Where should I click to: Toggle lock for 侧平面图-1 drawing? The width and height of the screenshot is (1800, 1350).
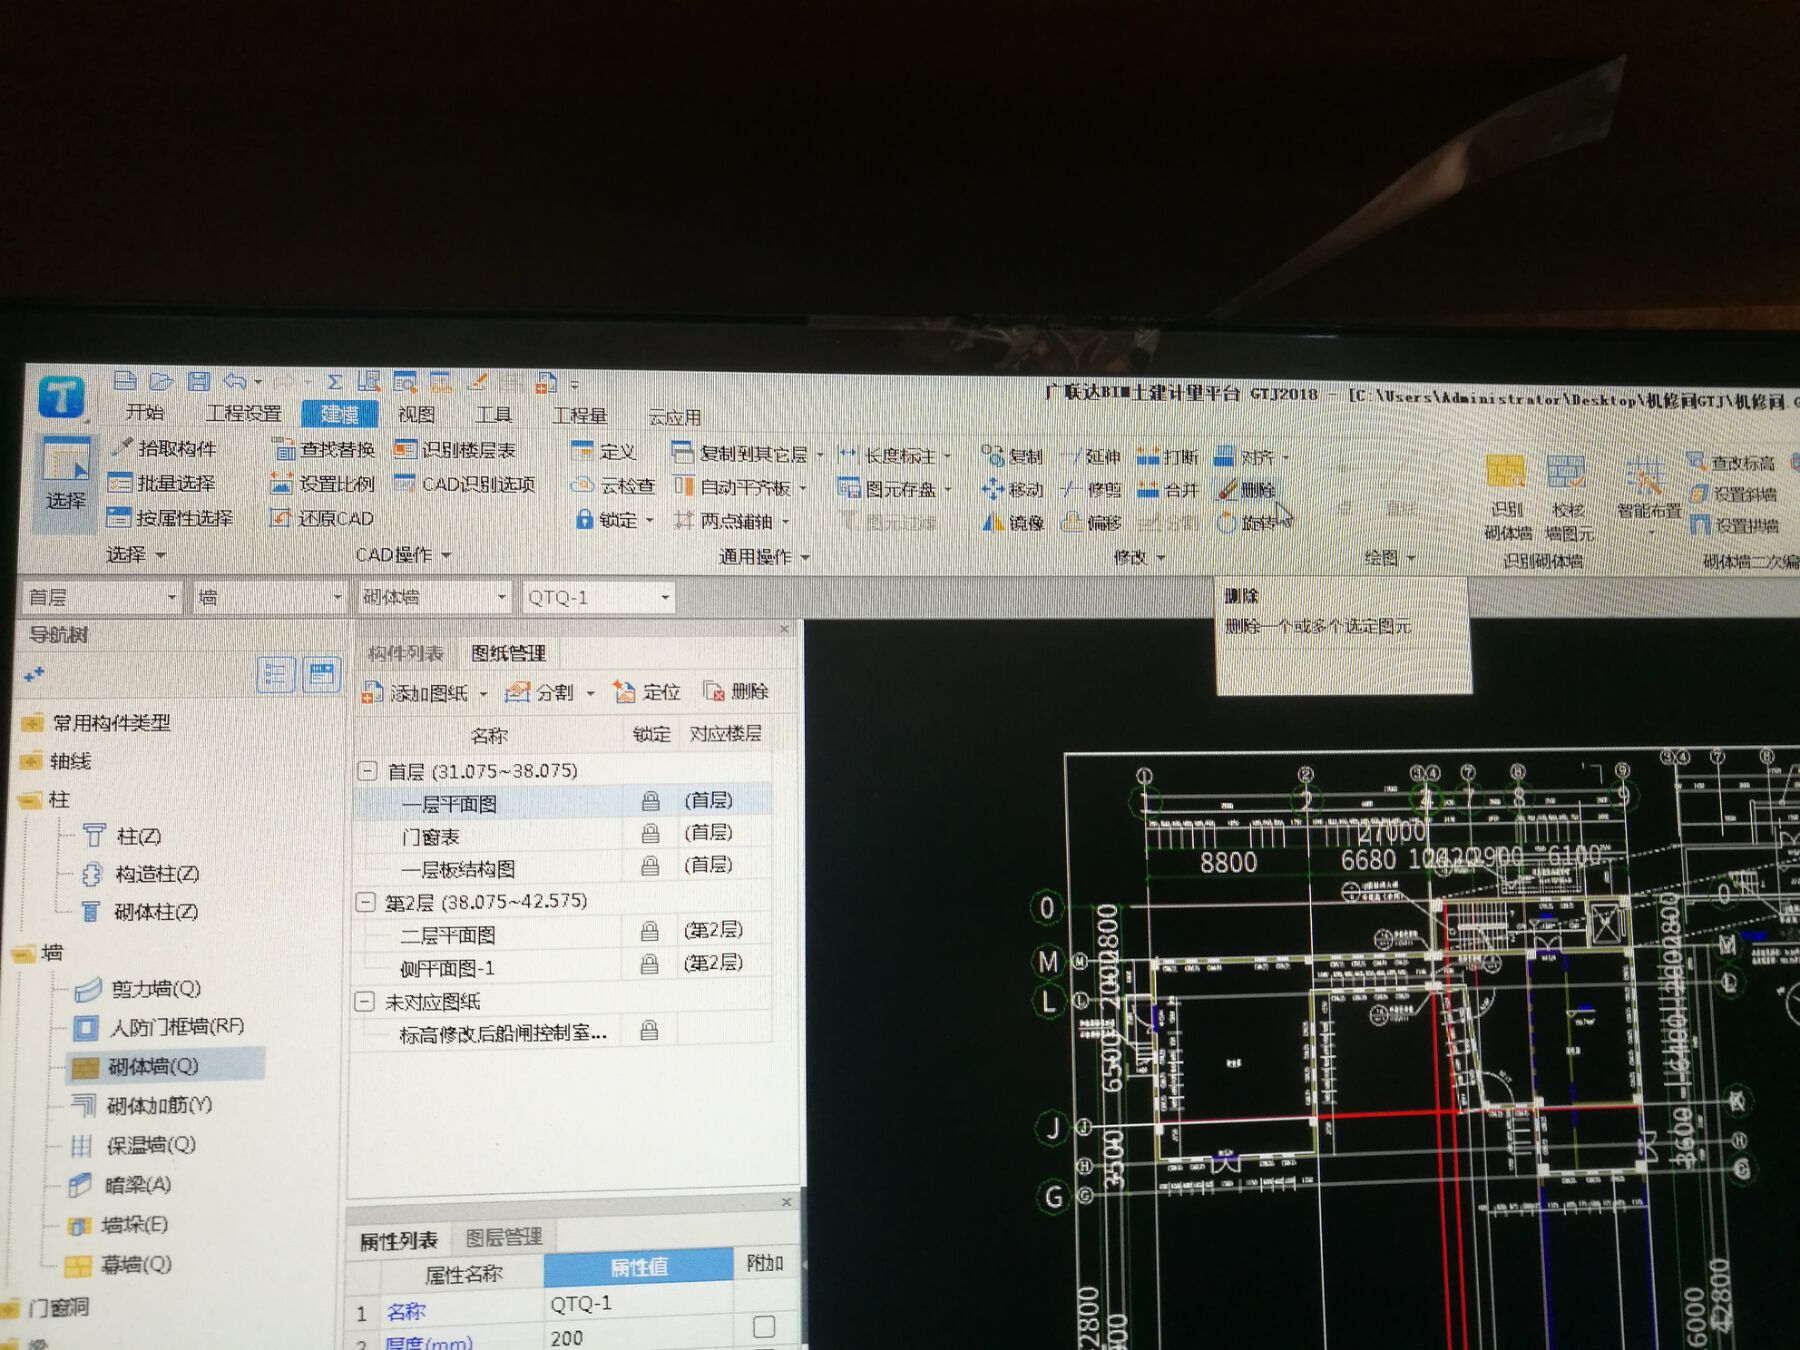pyautogui.click(x=649, y=965)
